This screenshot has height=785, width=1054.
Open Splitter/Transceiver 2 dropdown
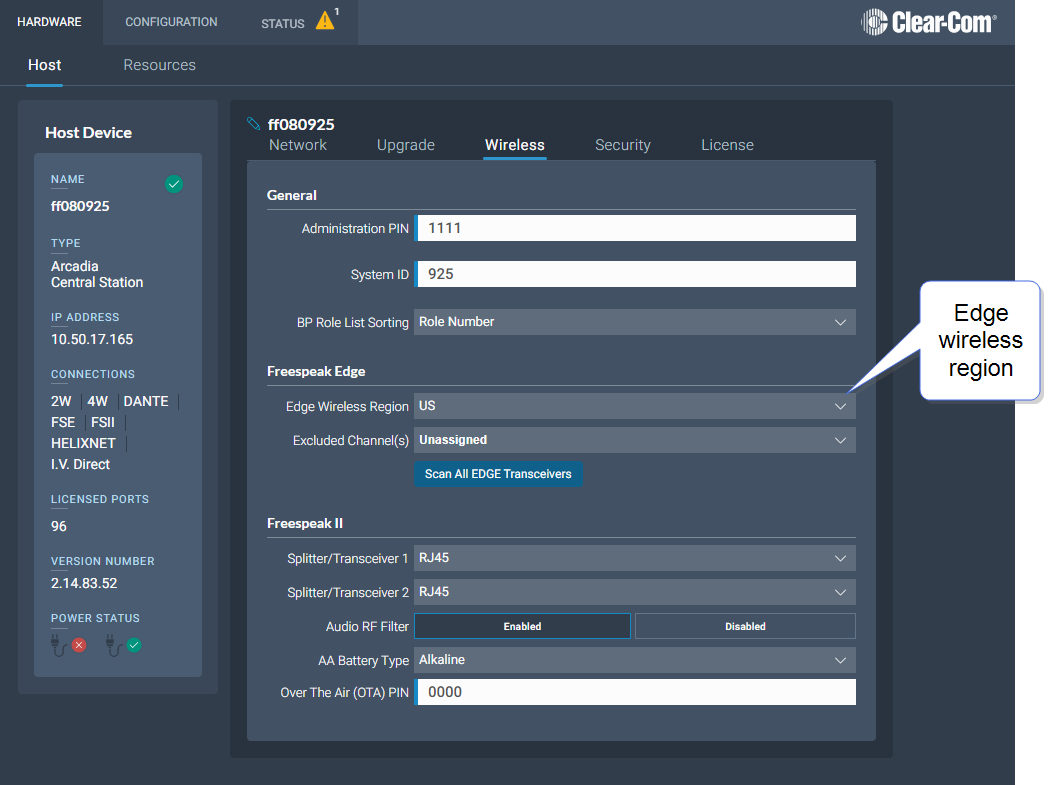(635, 592)
